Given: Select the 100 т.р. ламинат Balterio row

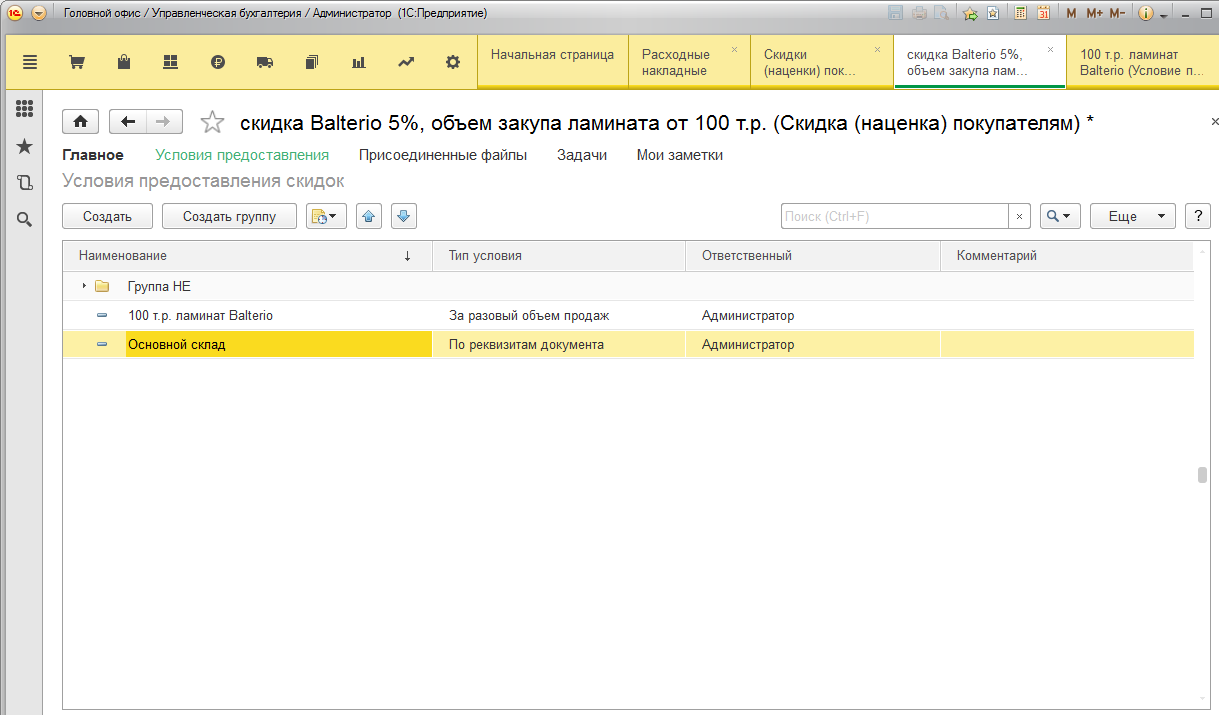Looking at the screenshot, I should (628, 316).
